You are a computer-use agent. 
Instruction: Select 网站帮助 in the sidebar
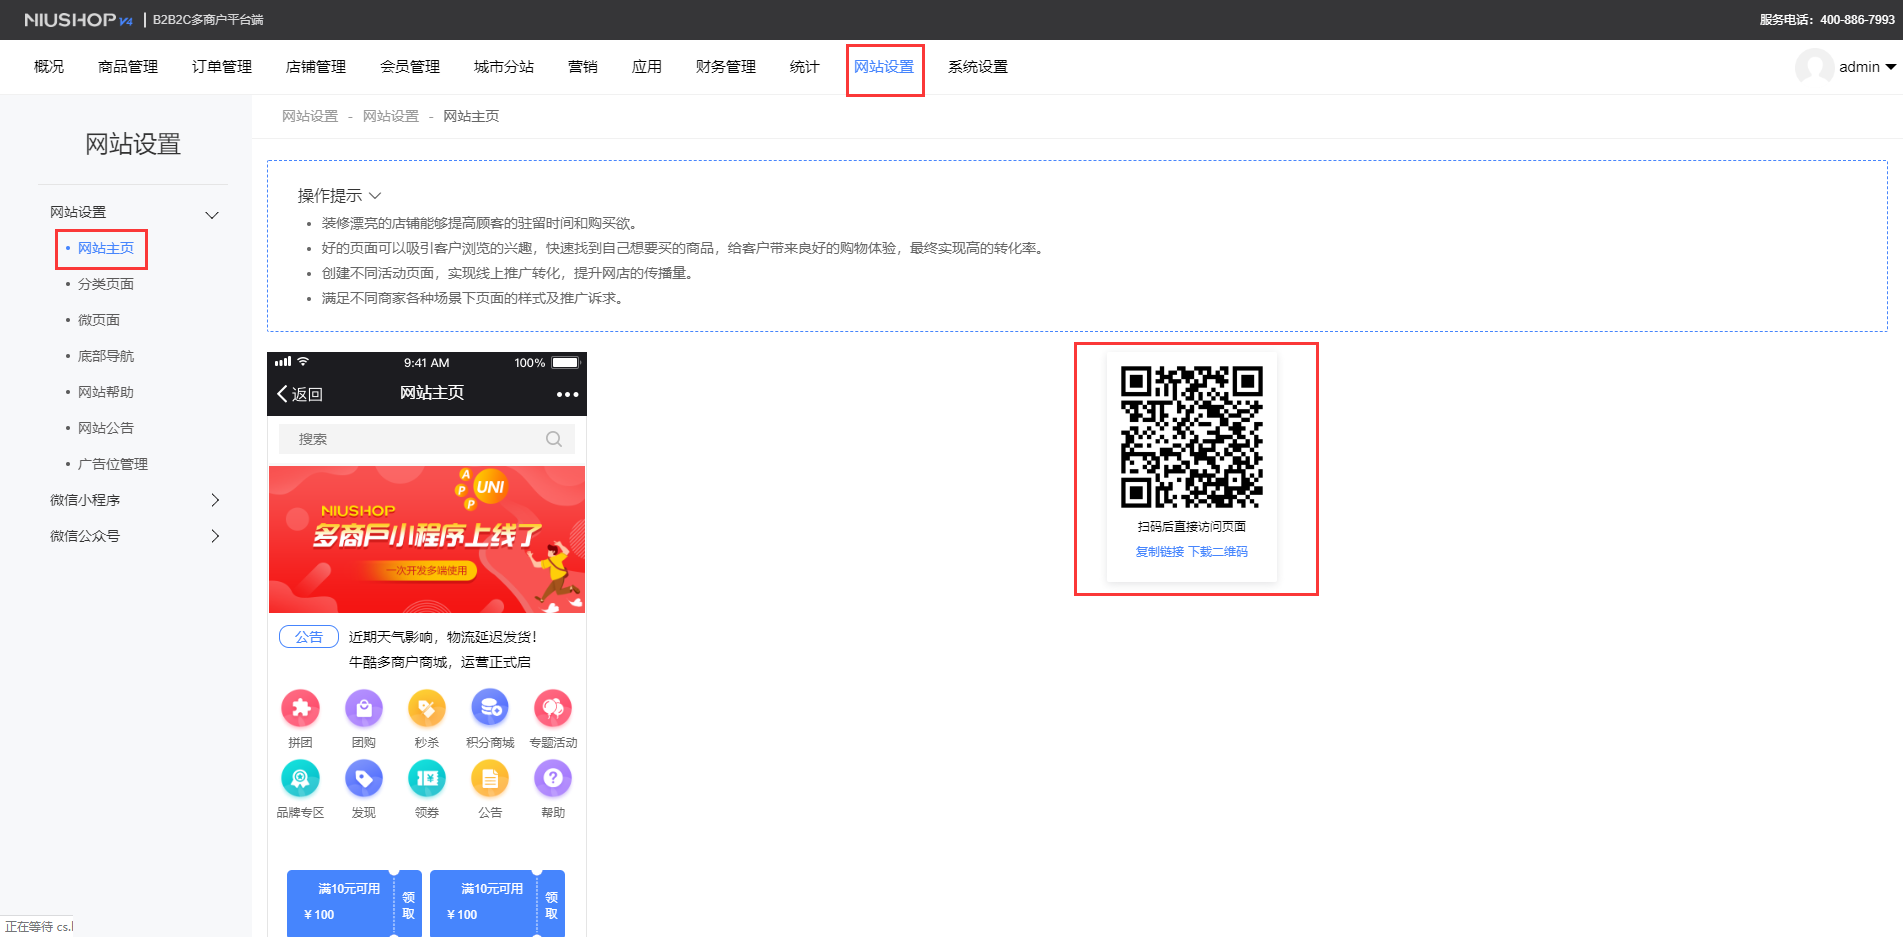coord(106,392)
